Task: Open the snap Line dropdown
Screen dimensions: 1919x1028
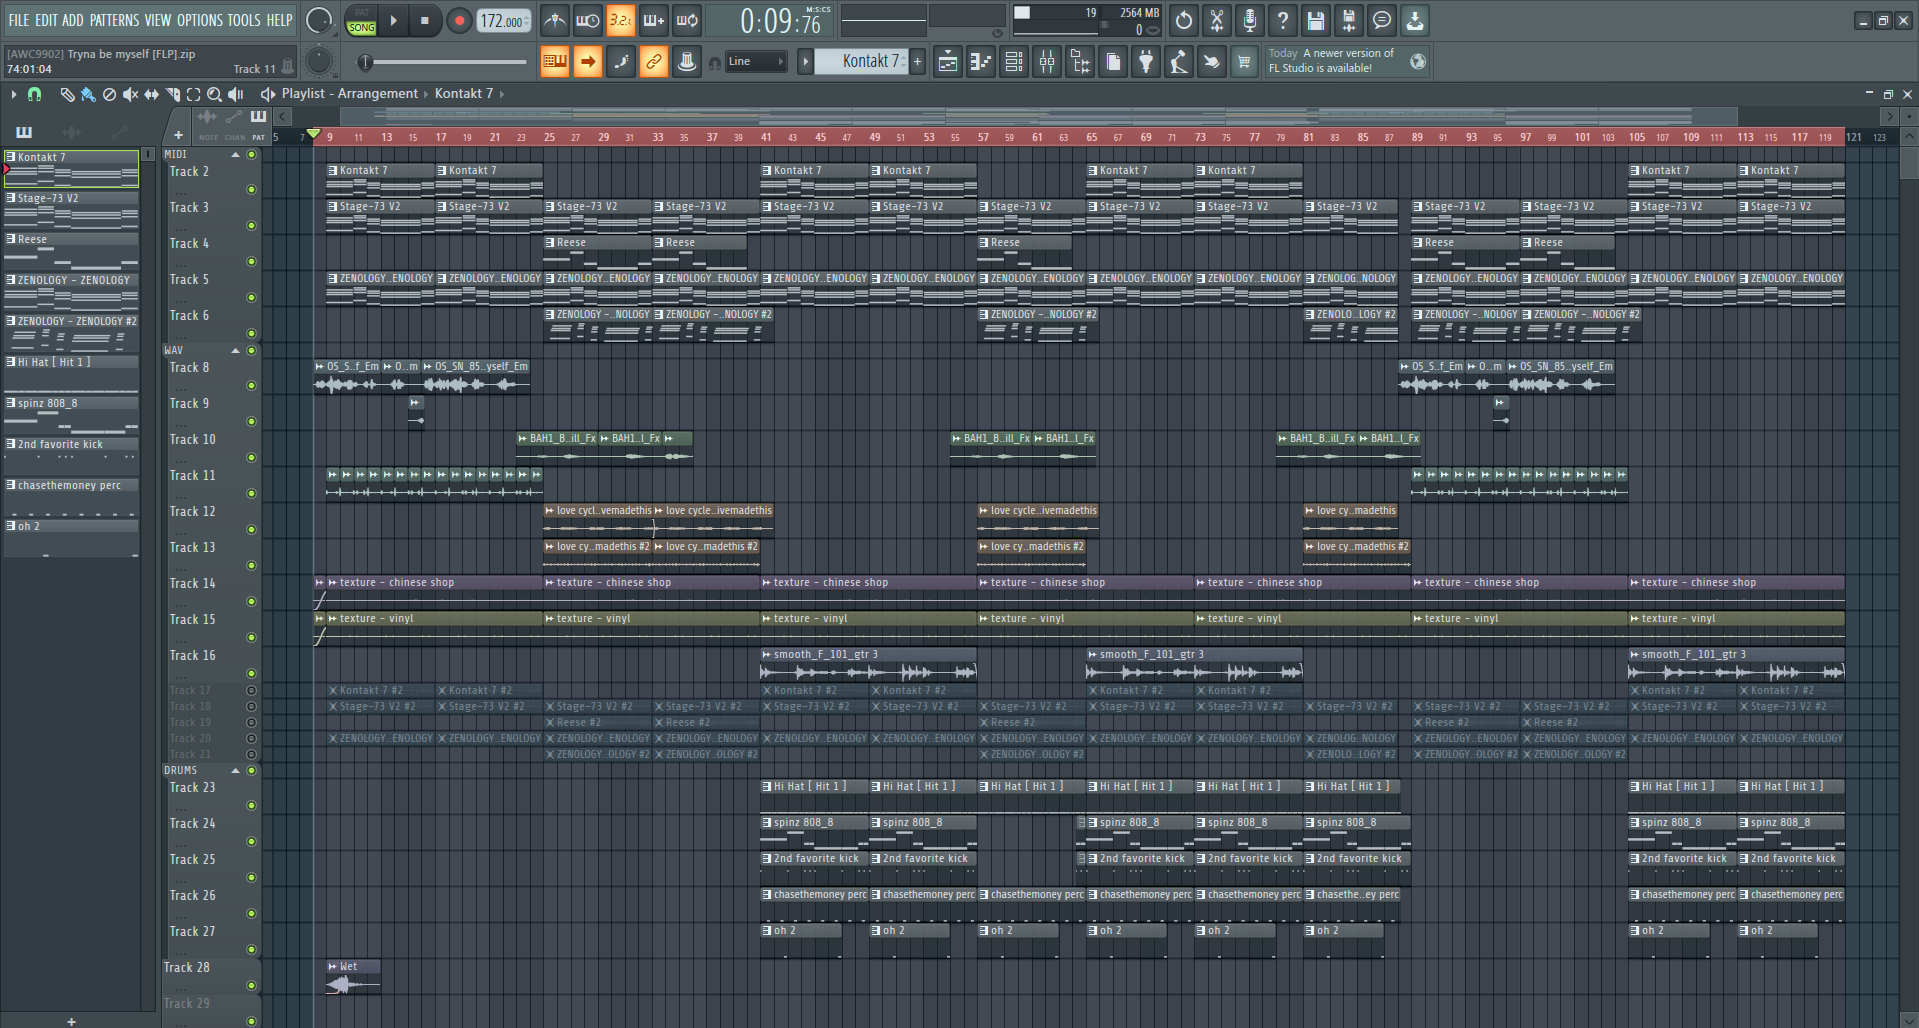Action: pos(756,62)
